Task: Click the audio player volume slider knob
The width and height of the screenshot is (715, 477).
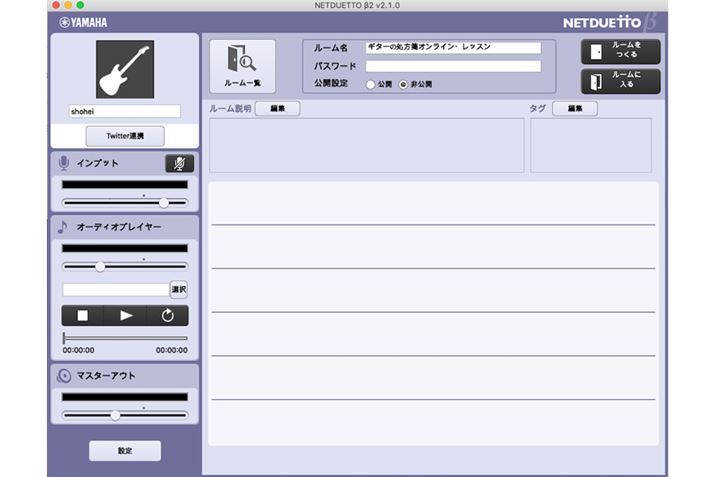Action: tap(100, 267)
